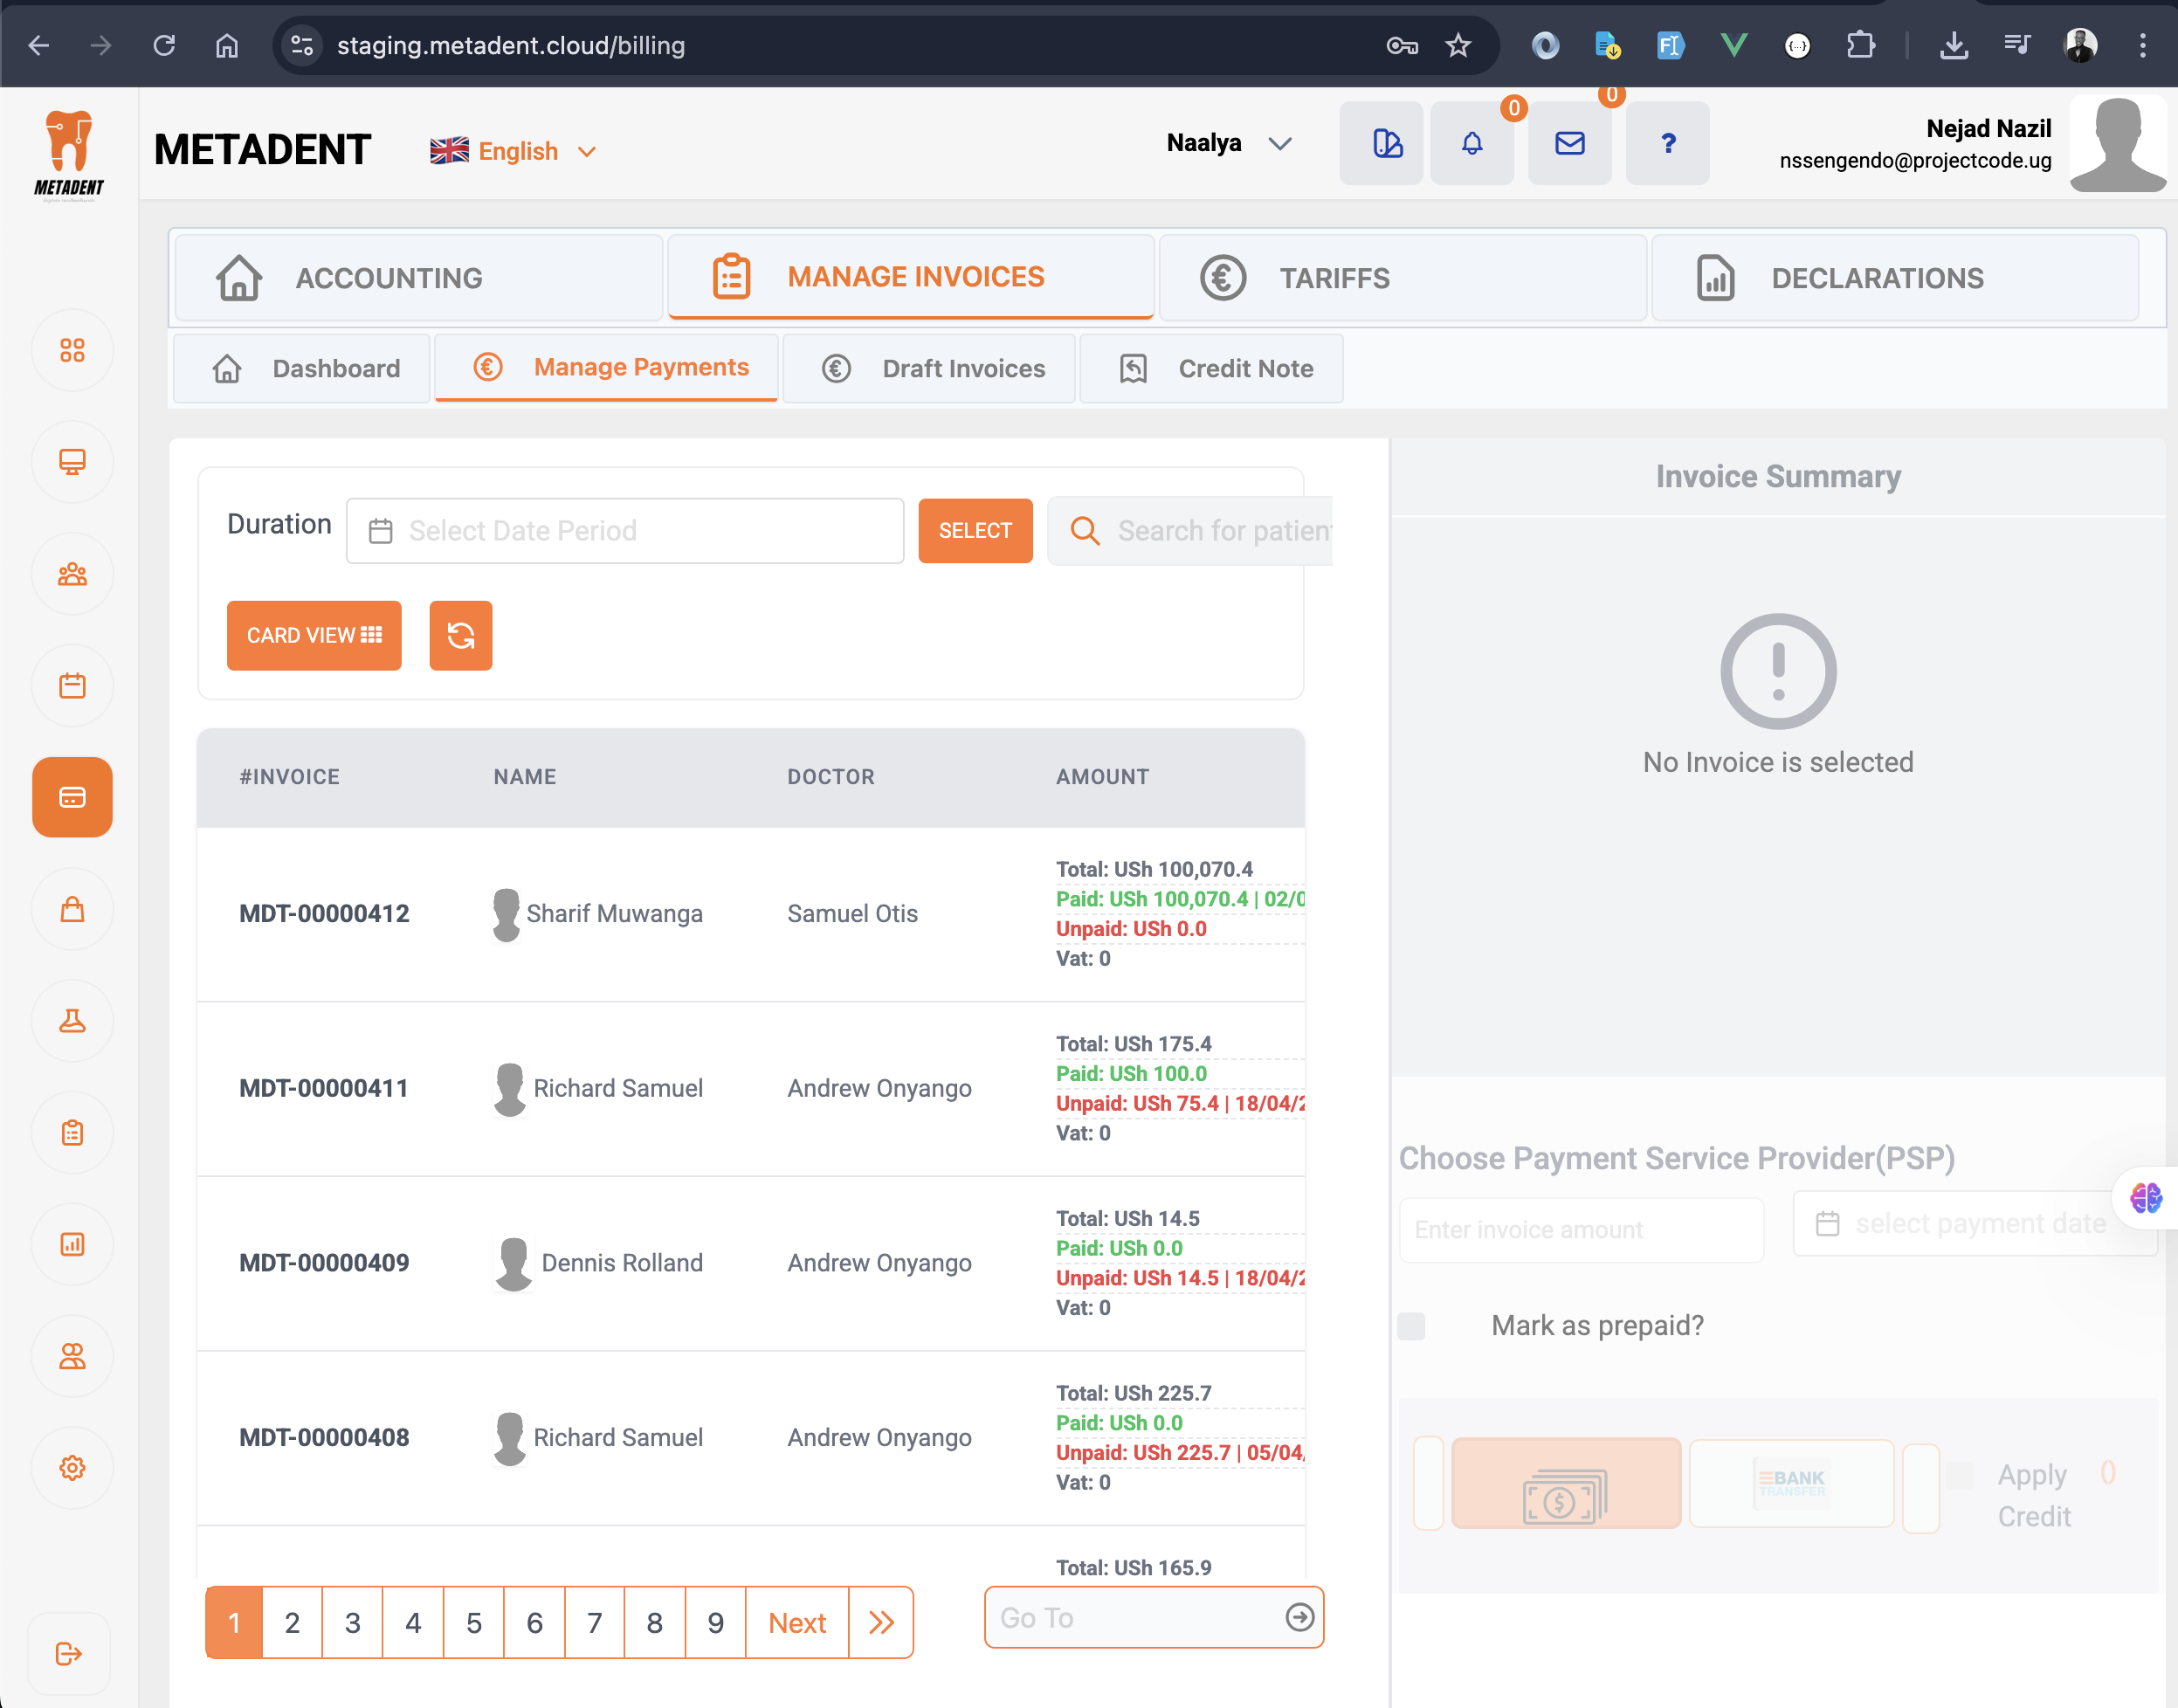Open the settings gear in sidebar
Viewport: 2178px width, 1708px height.
click(x=72, y=1468)
